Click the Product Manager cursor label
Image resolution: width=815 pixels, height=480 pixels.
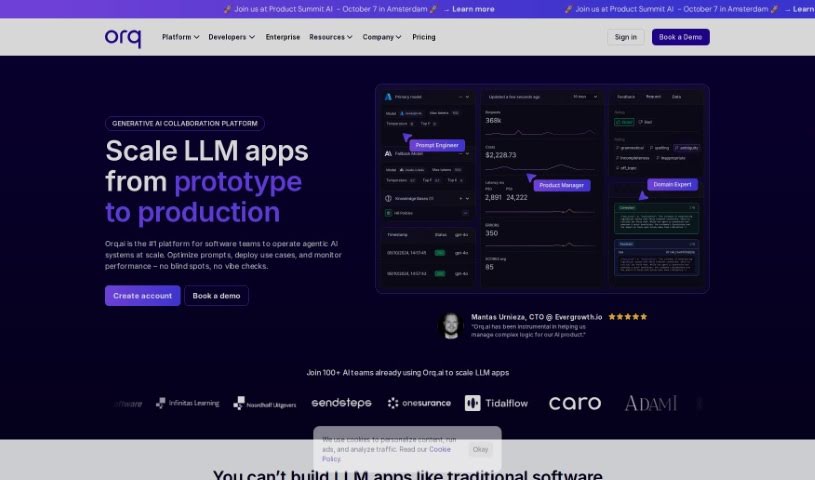[x=562, y=185]
